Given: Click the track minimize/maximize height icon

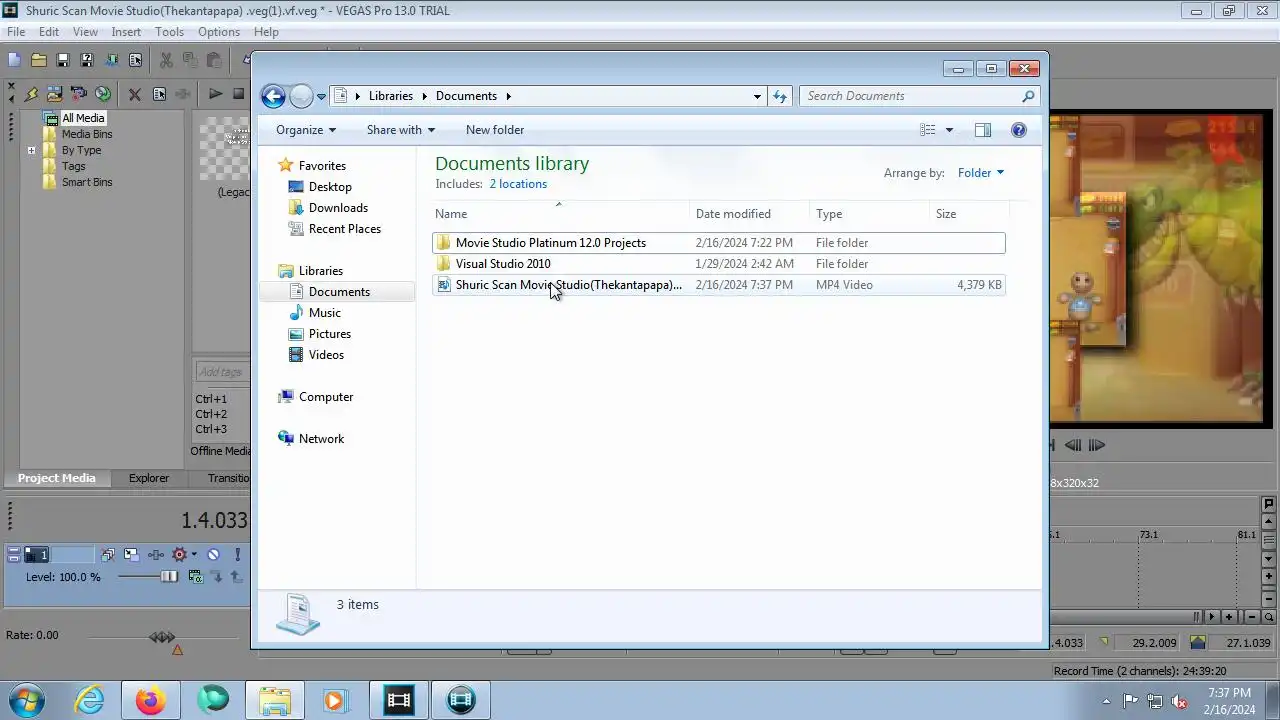Looking at the screenshot, I should [13, 554].
